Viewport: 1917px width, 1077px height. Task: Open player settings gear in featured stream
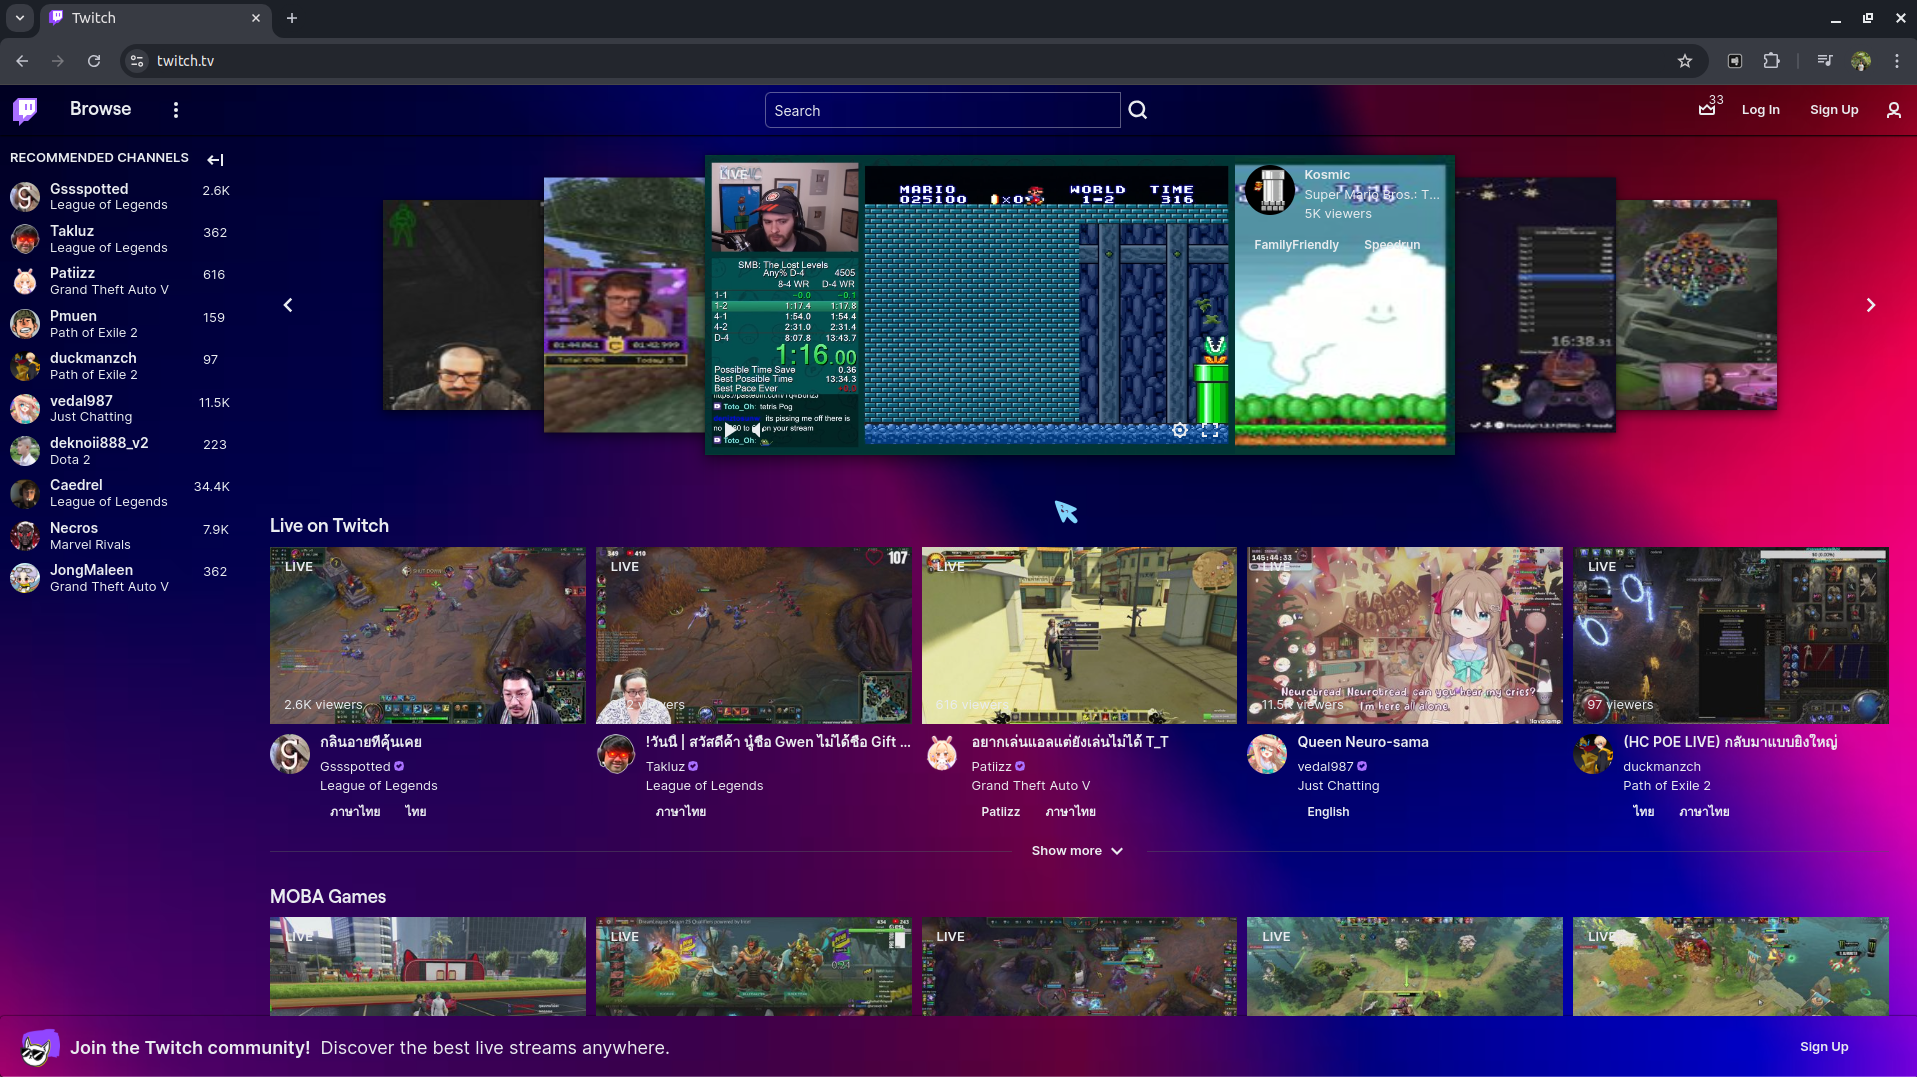tap(1180, 430)
